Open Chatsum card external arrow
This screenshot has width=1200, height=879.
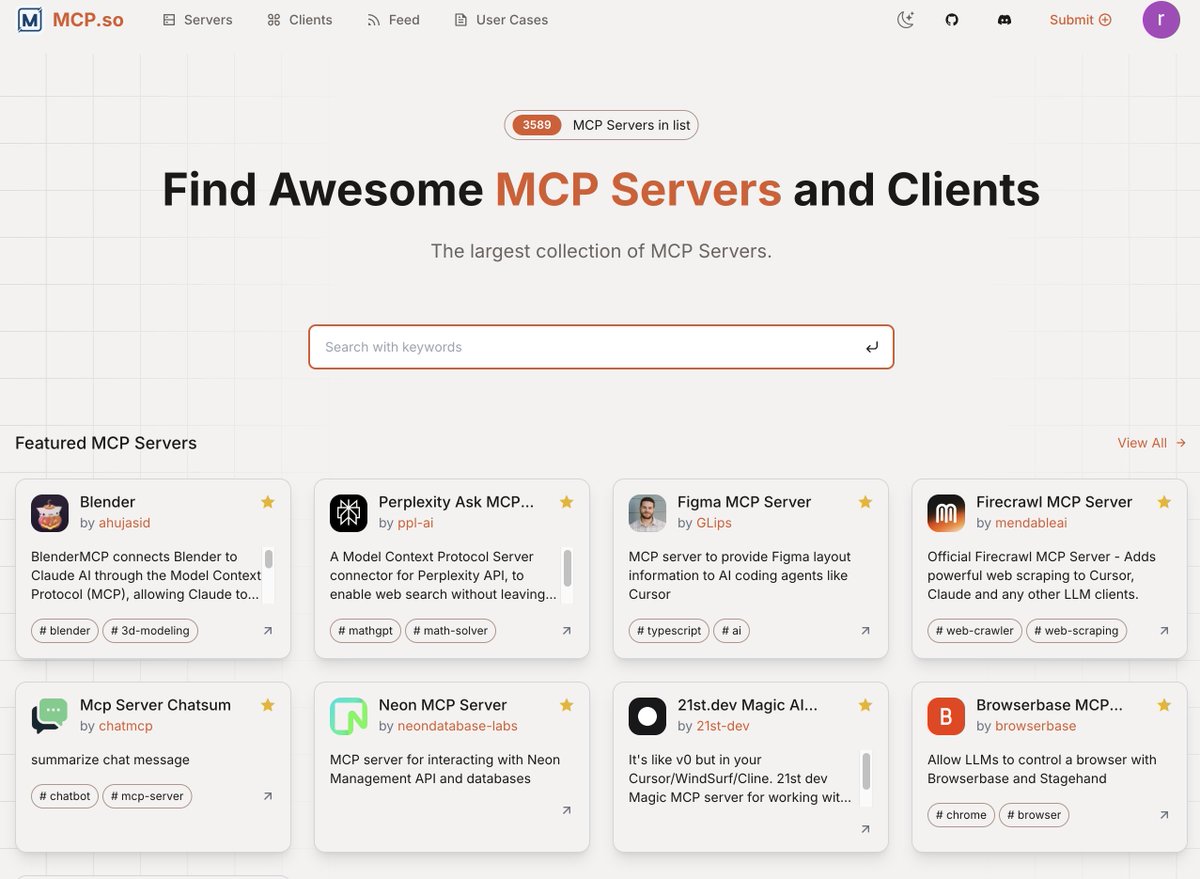coord(268,796)
